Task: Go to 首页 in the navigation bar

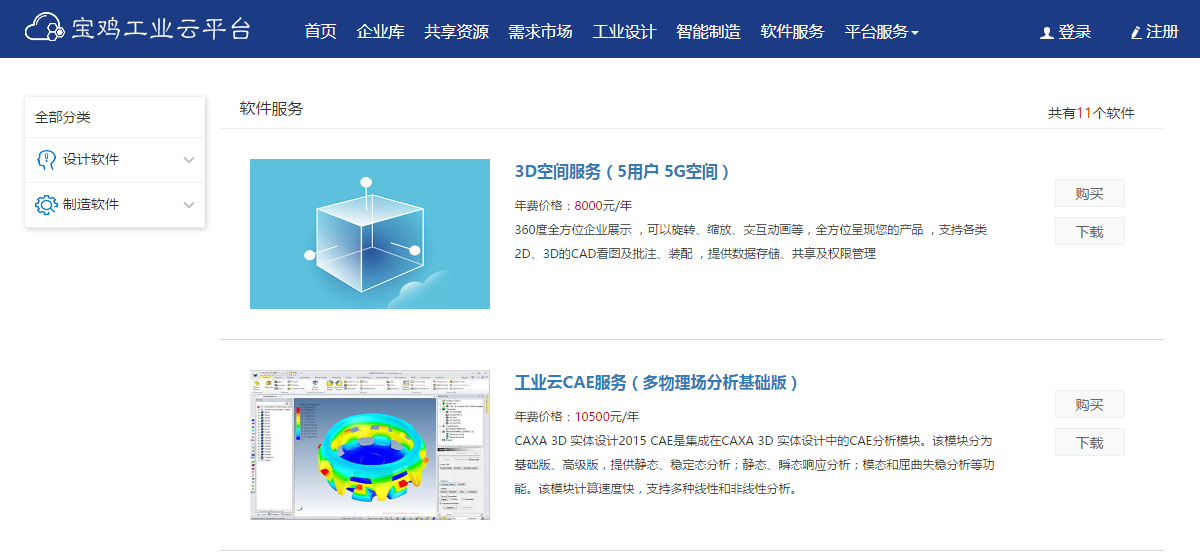Action: (x=321, y=32)
